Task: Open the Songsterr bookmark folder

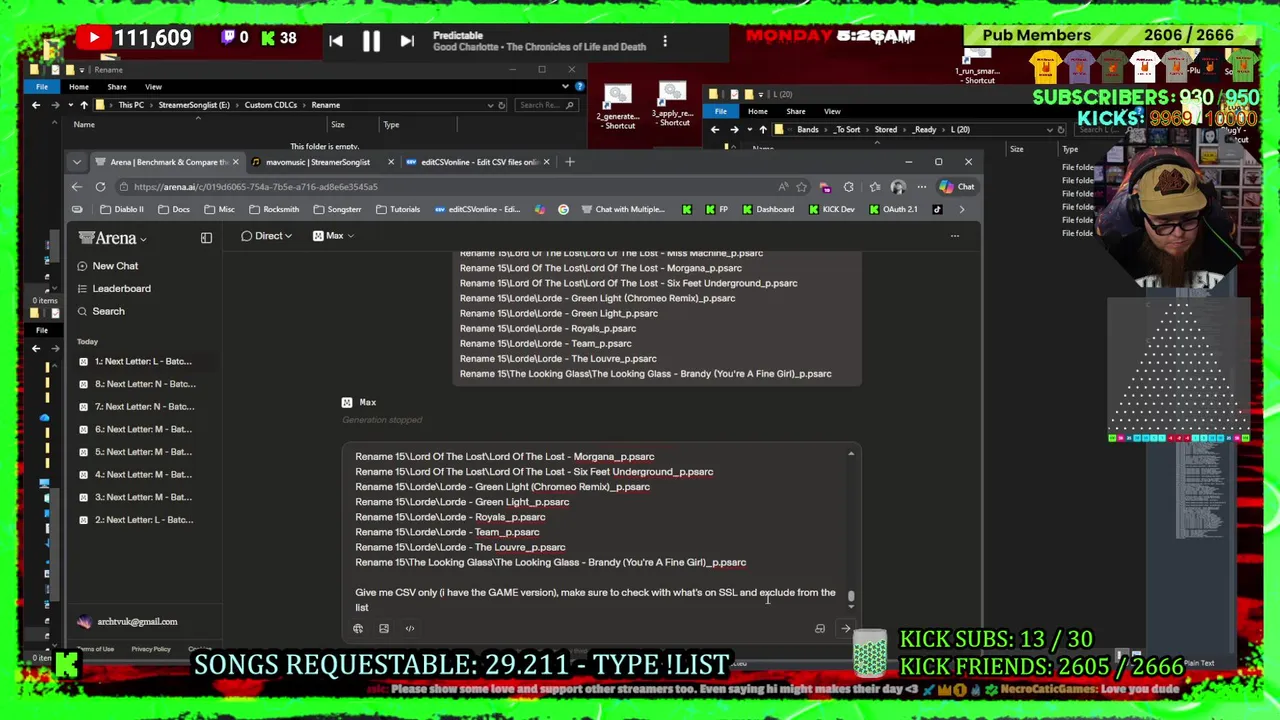Action: (x=338, y=210)
